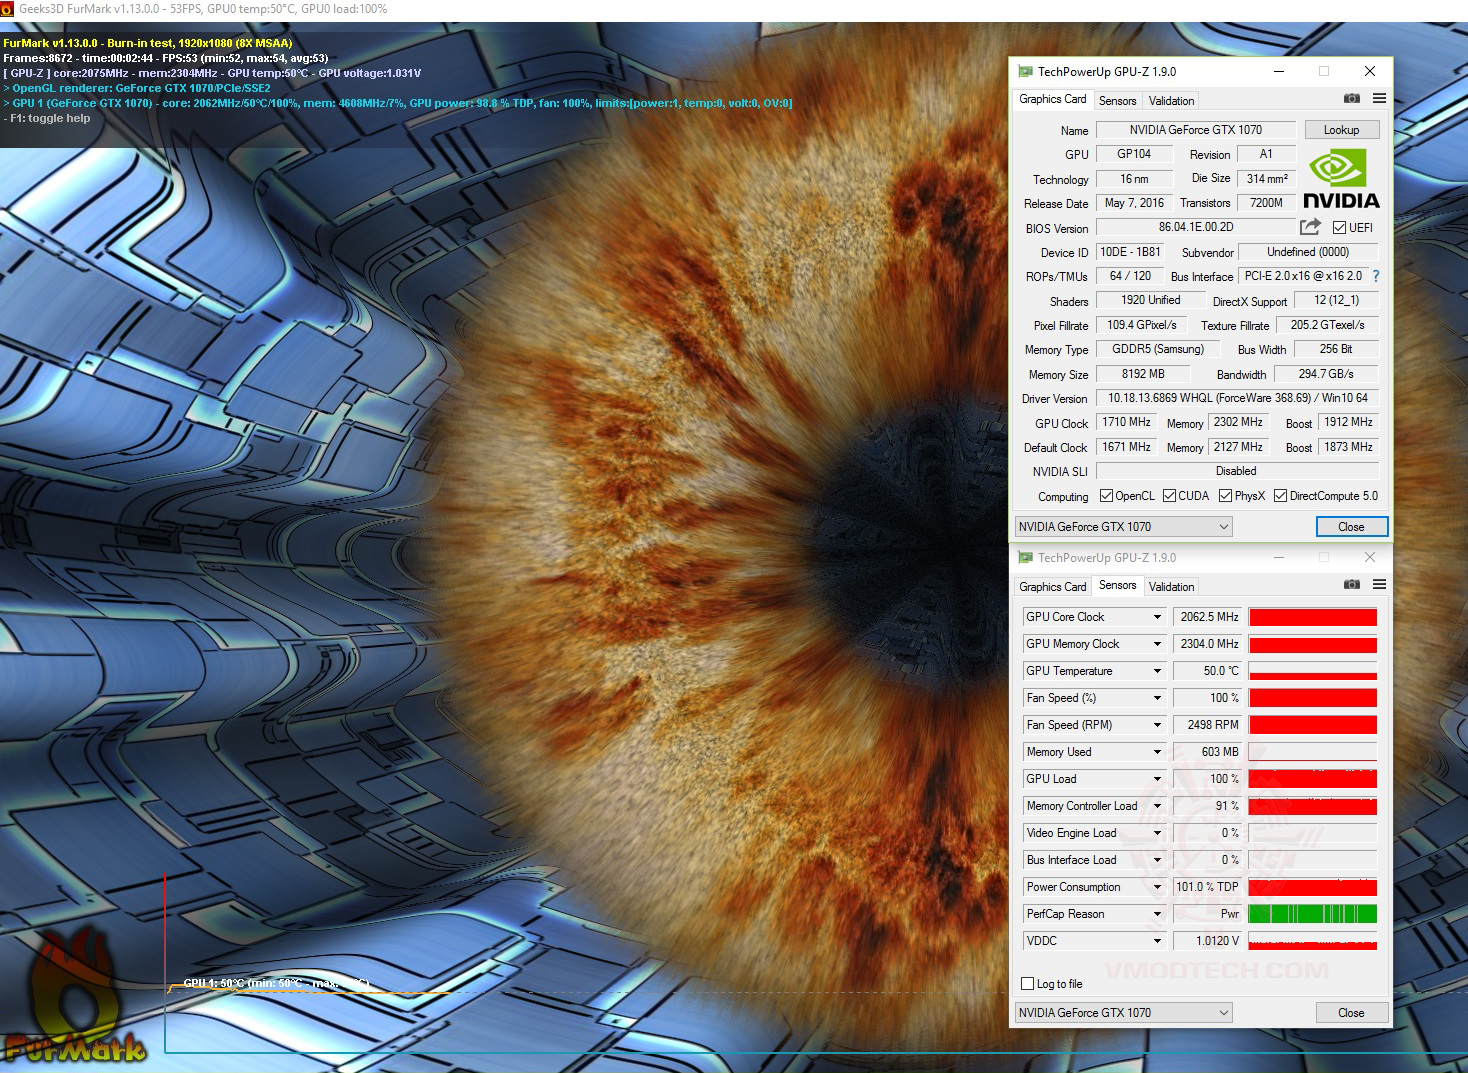Viewport: 1468px width, 1073px height.
Task: Click the question mark beside Bus Interface
Action: (1374, 277)
